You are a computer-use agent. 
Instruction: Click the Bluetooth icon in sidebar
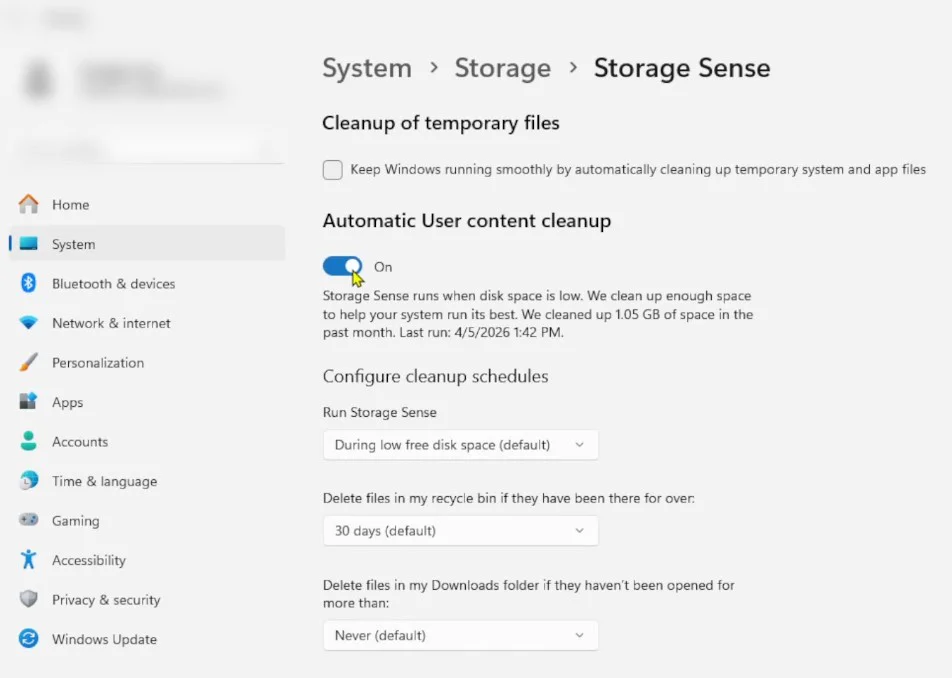[28, 283]
